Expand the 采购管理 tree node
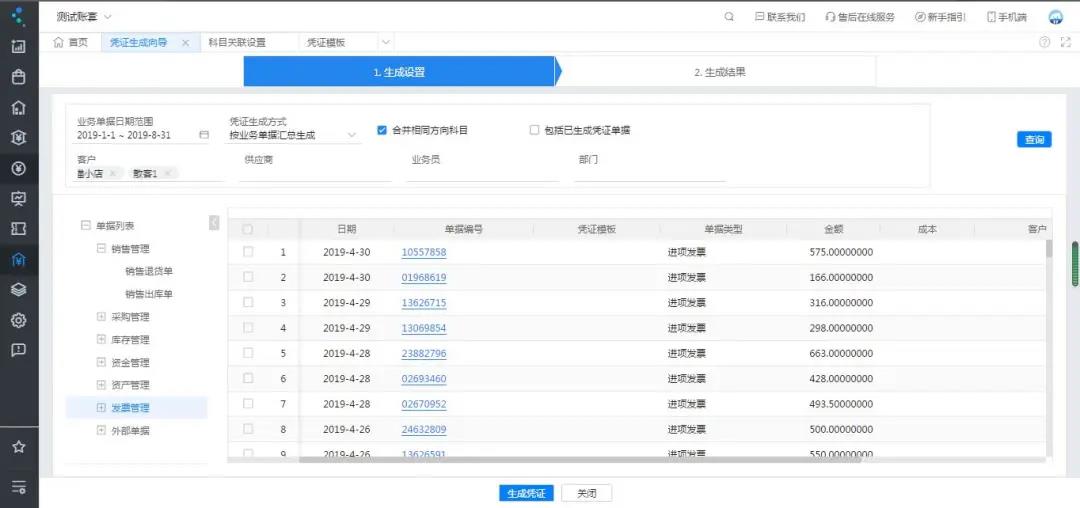This screenshot has height=508, width=1080. coord(101,317)
